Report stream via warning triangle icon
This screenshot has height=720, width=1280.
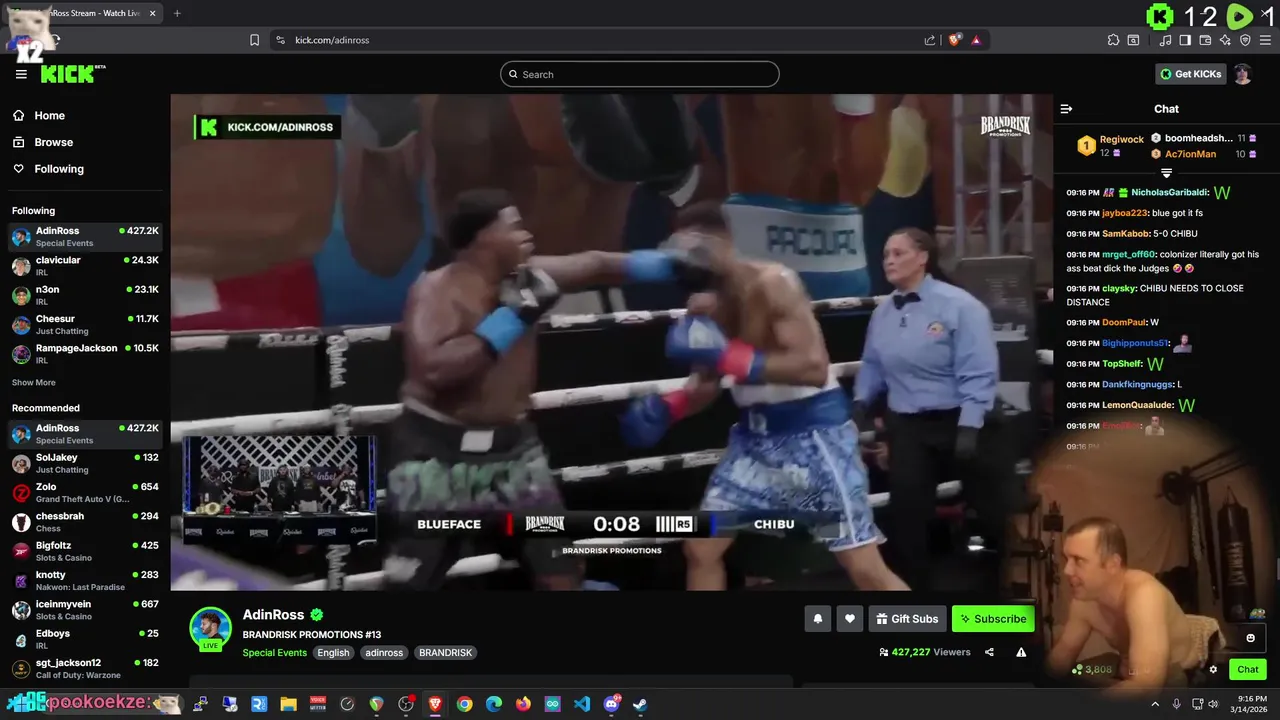pos(1021,652)
